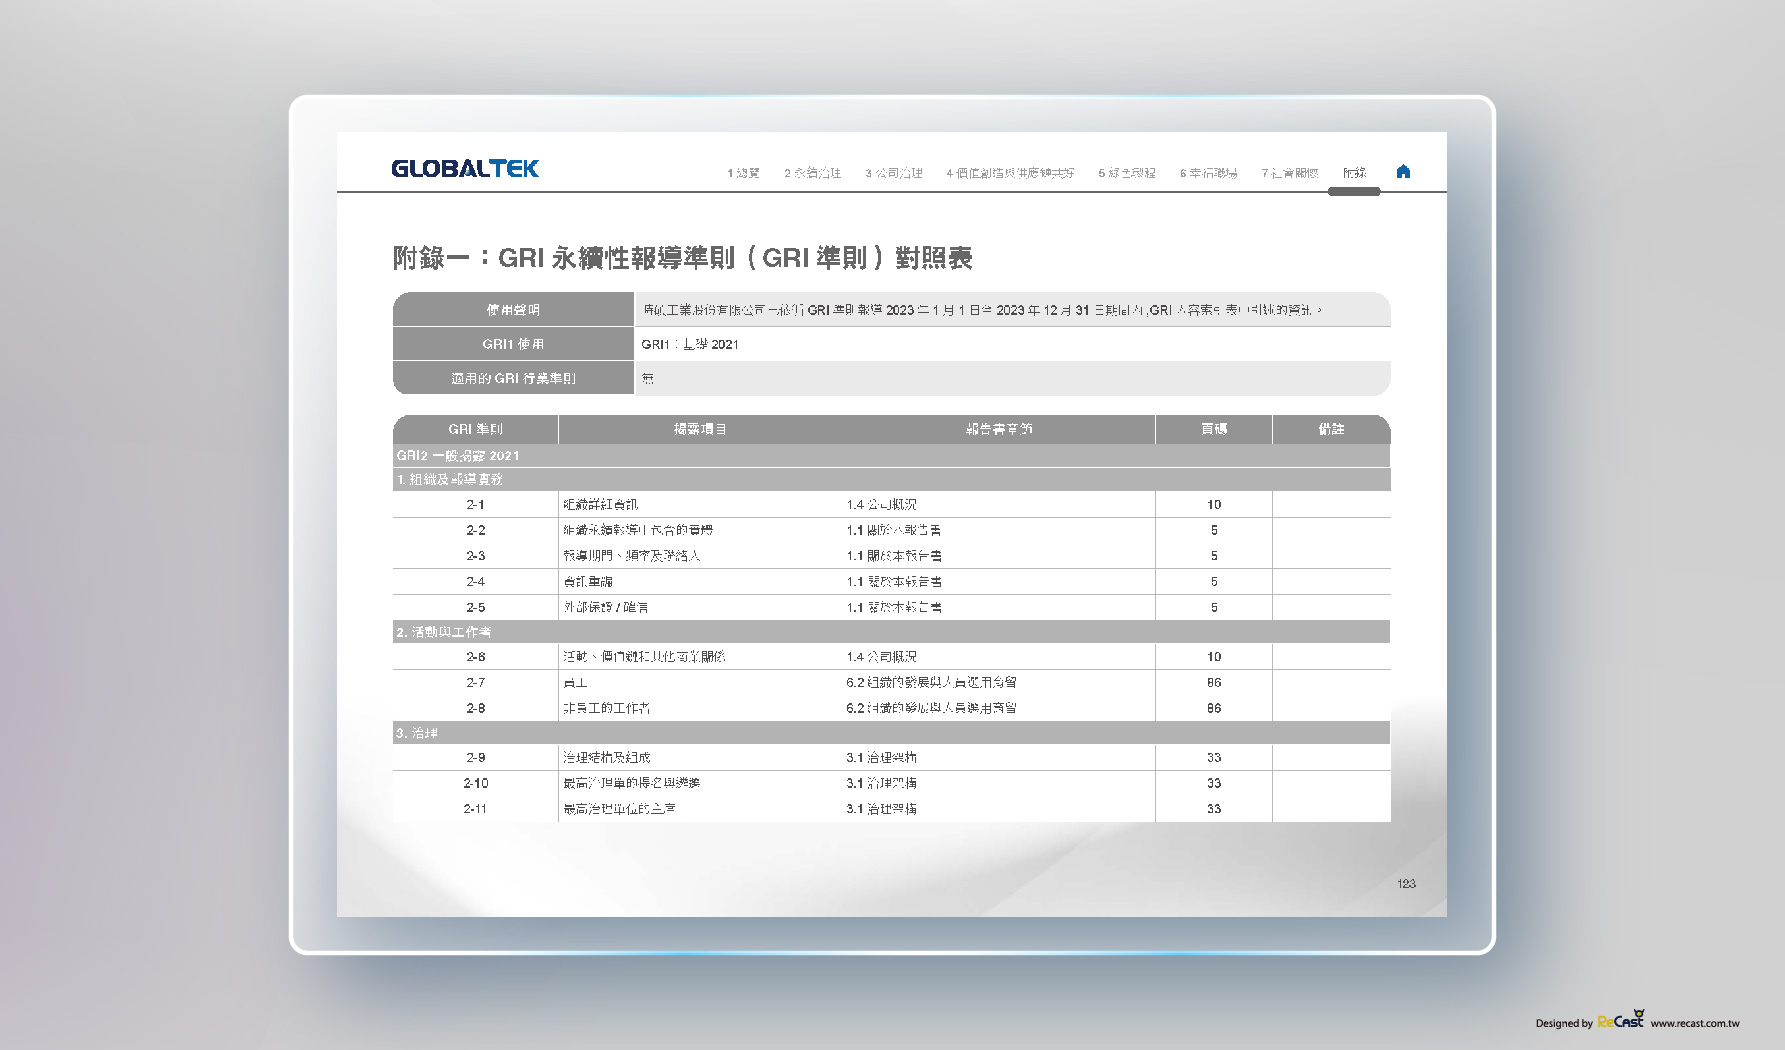Click the 備註 column header

point(1331,429)
